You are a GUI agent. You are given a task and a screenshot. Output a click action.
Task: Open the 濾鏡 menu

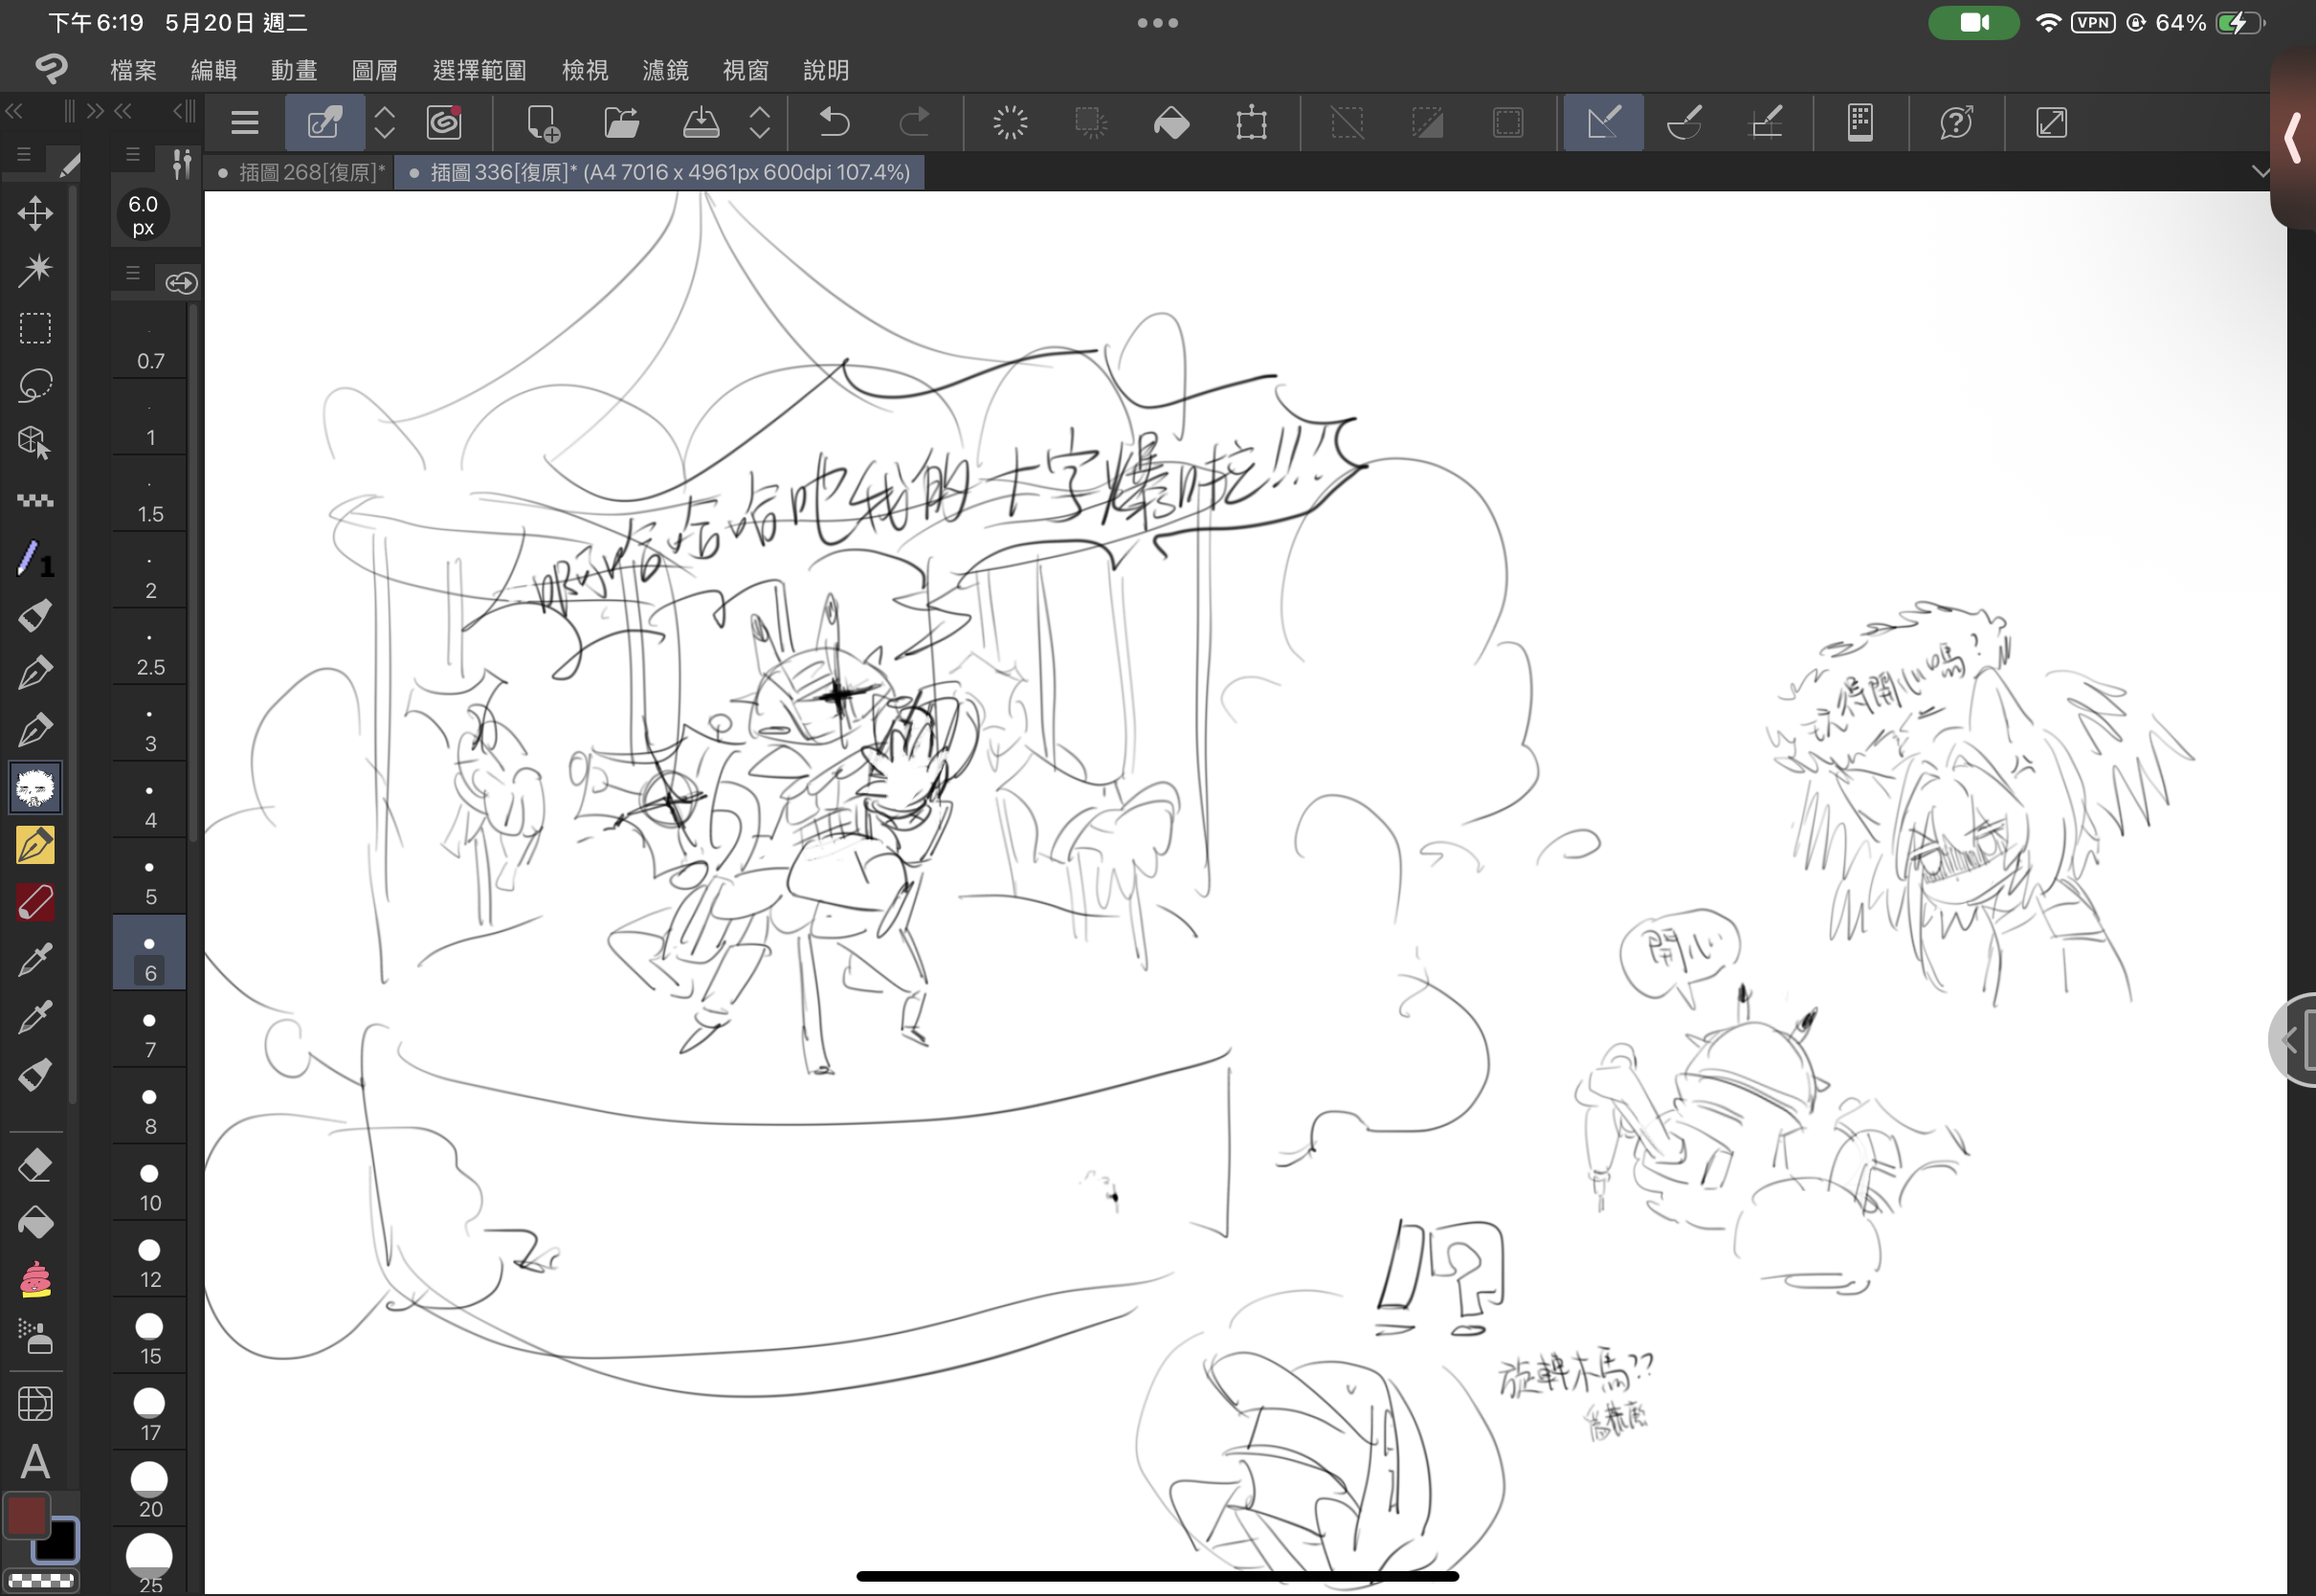tap(665, 70)
